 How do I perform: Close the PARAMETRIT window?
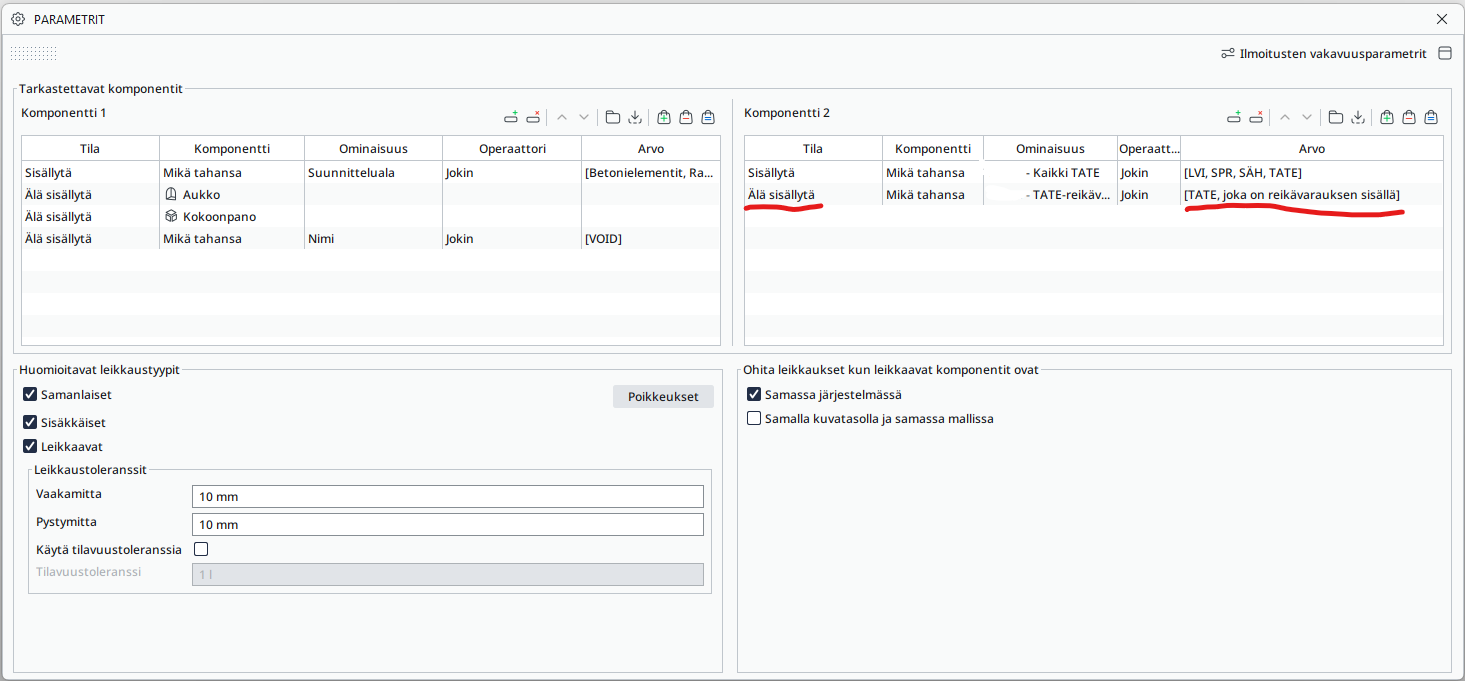click(1442, 19)
